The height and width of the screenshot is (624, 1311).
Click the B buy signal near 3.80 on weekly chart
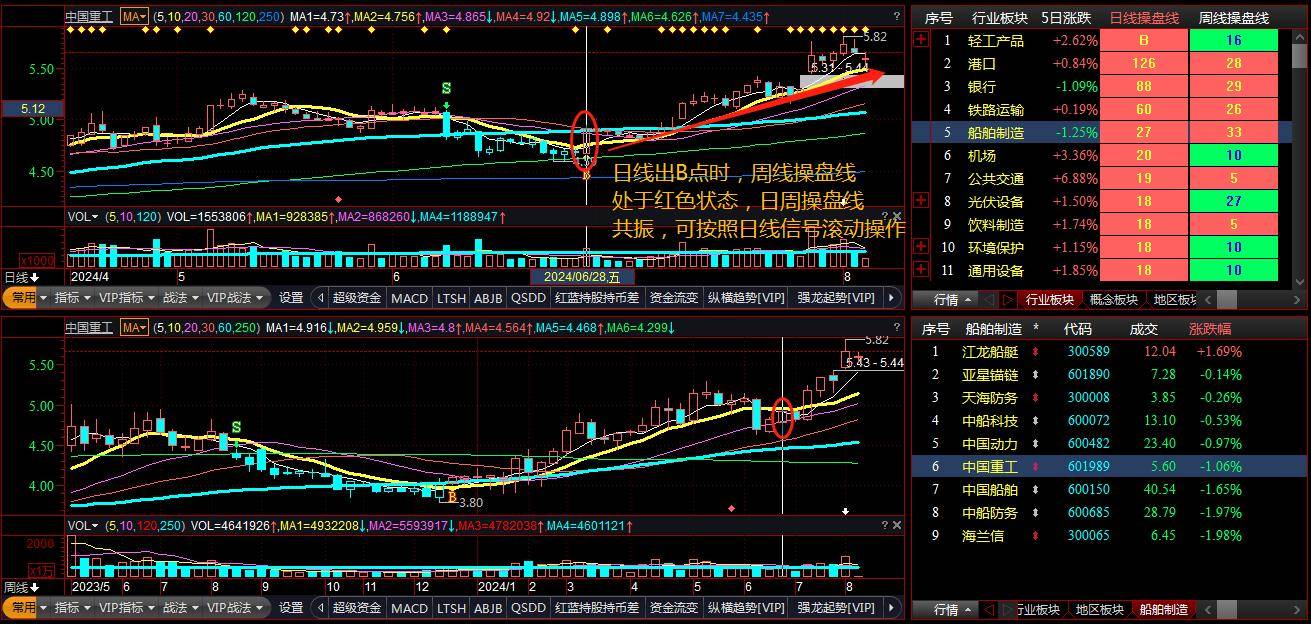tap(452, 496)
